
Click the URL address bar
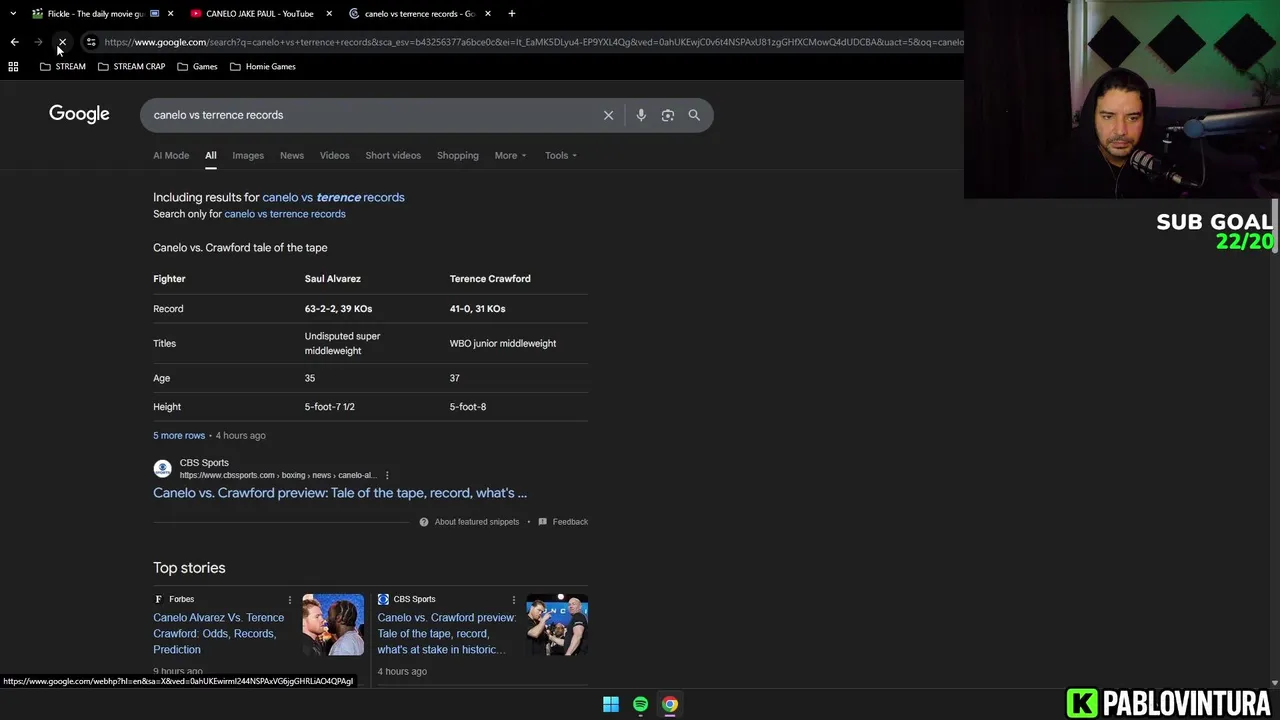pos(533,42)
